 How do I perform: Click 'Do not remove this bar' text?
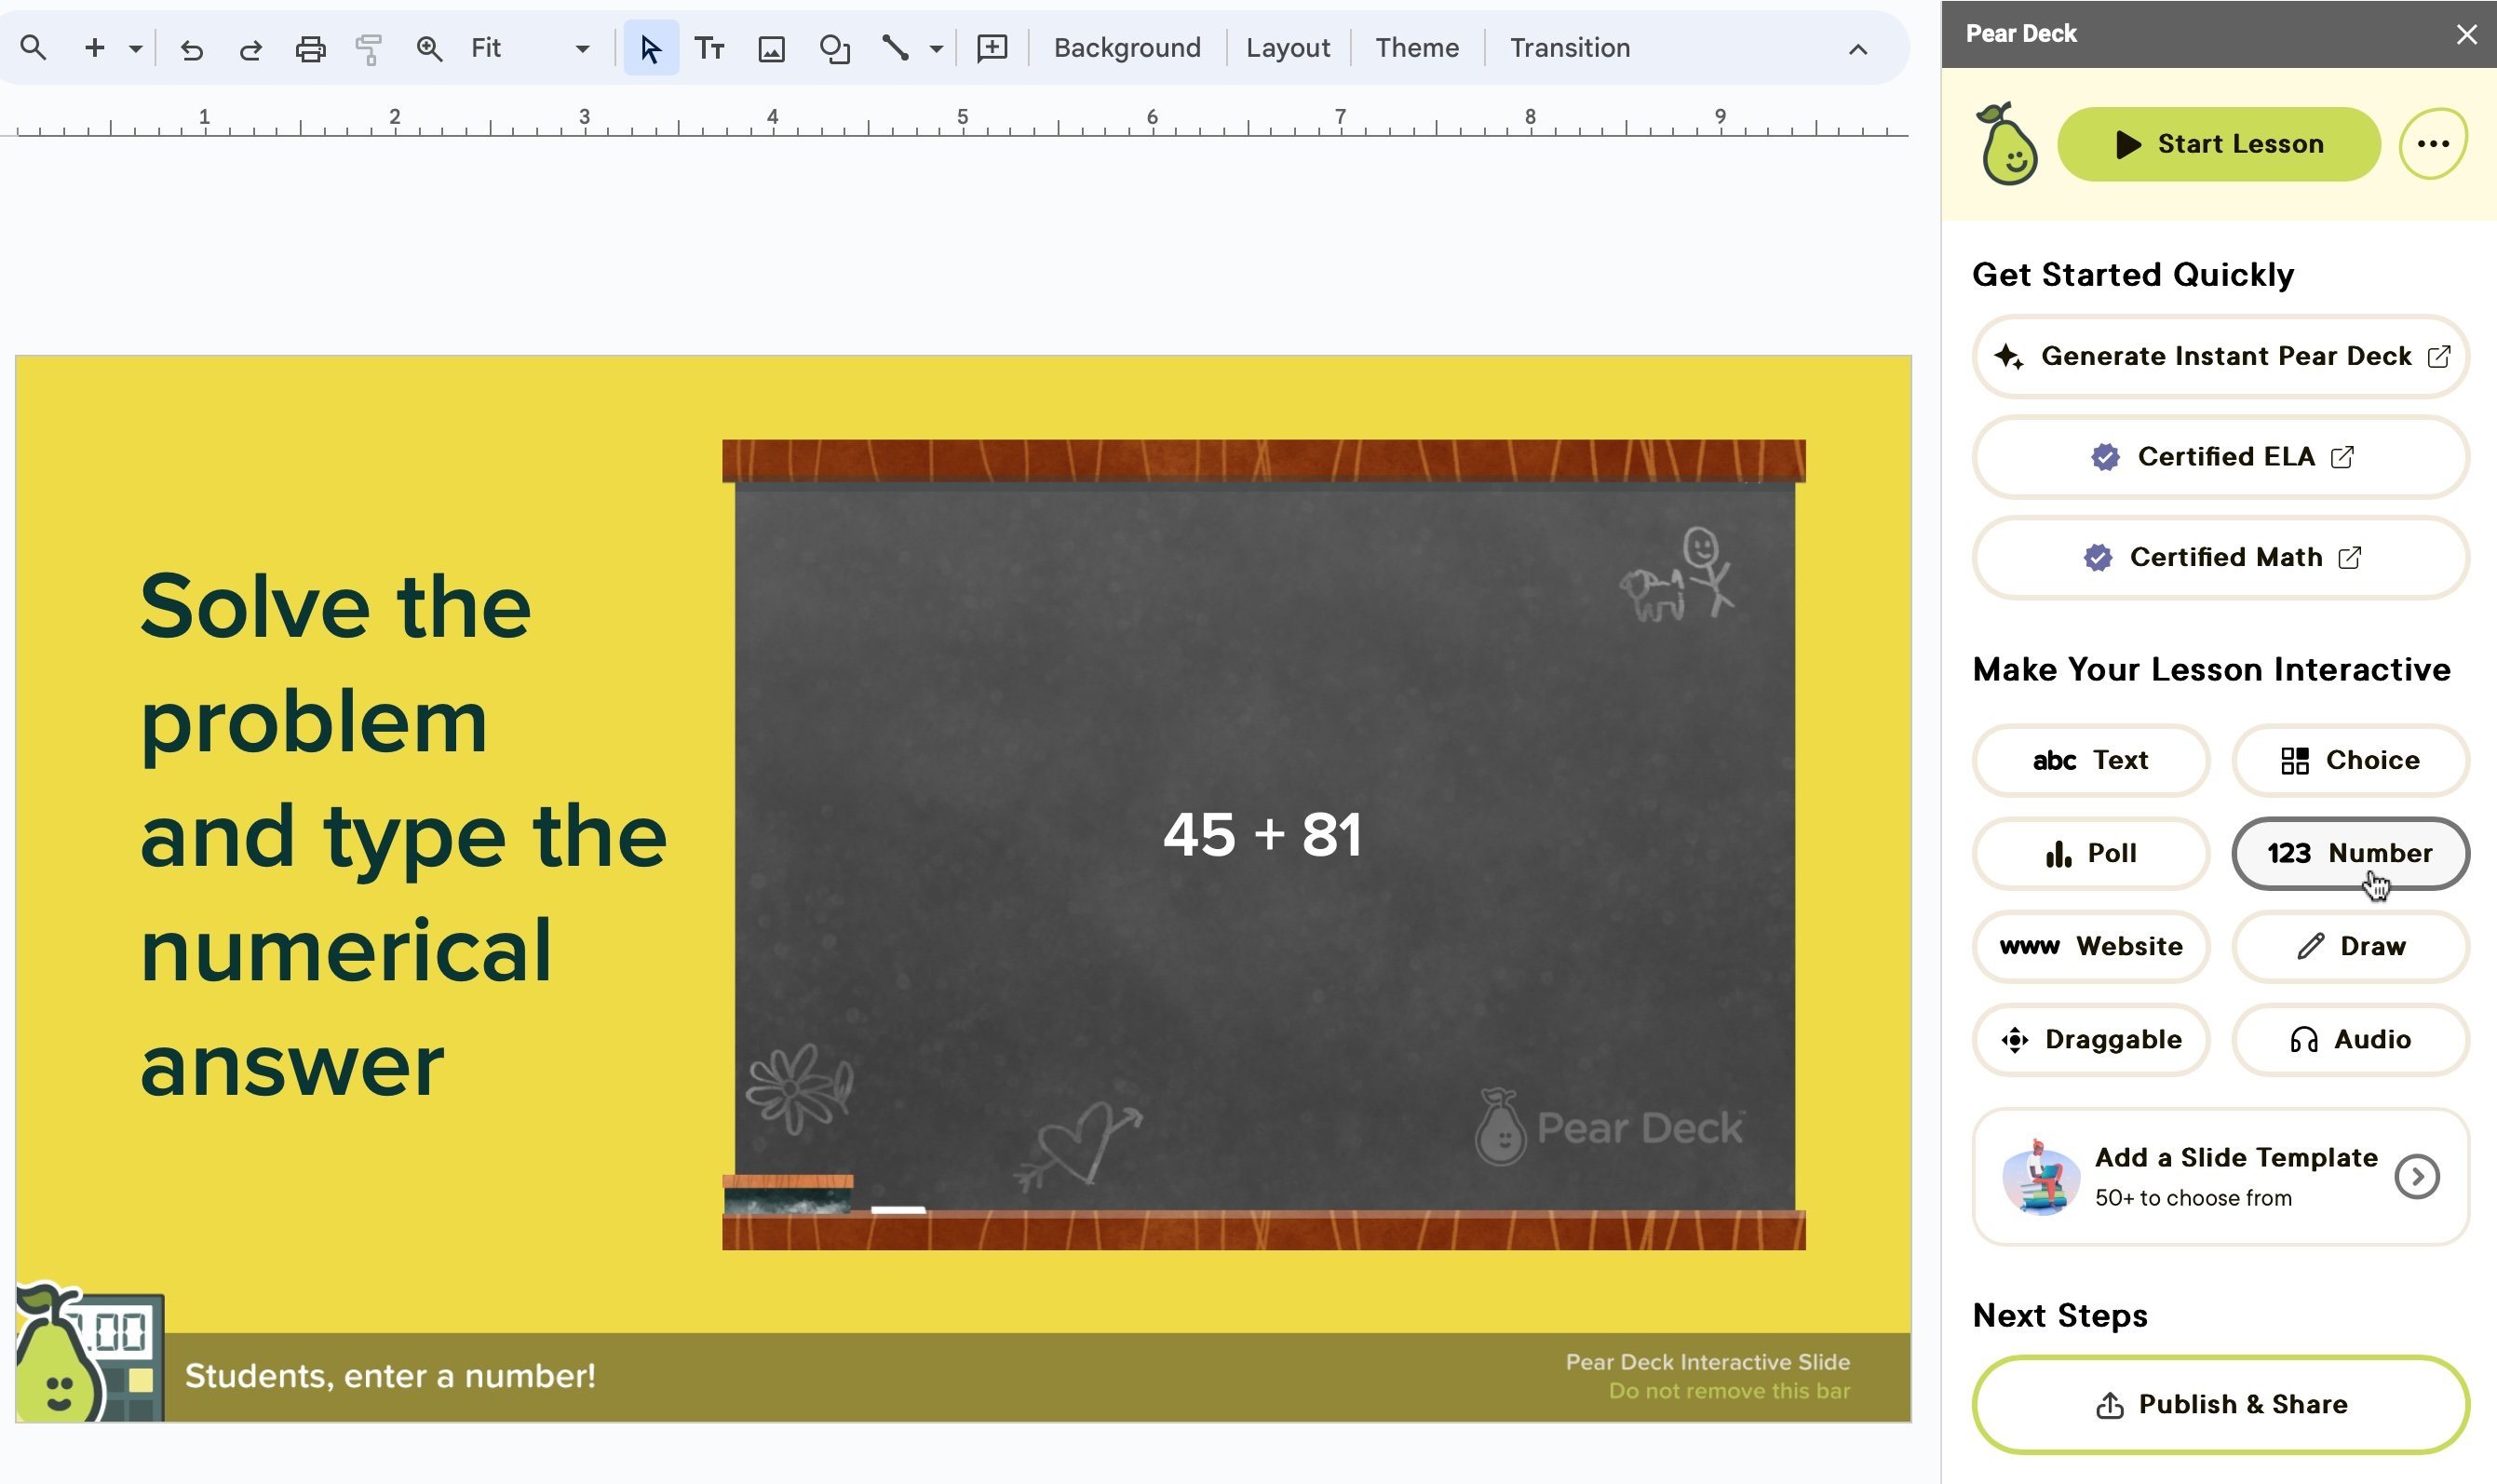(1729, 1391)
